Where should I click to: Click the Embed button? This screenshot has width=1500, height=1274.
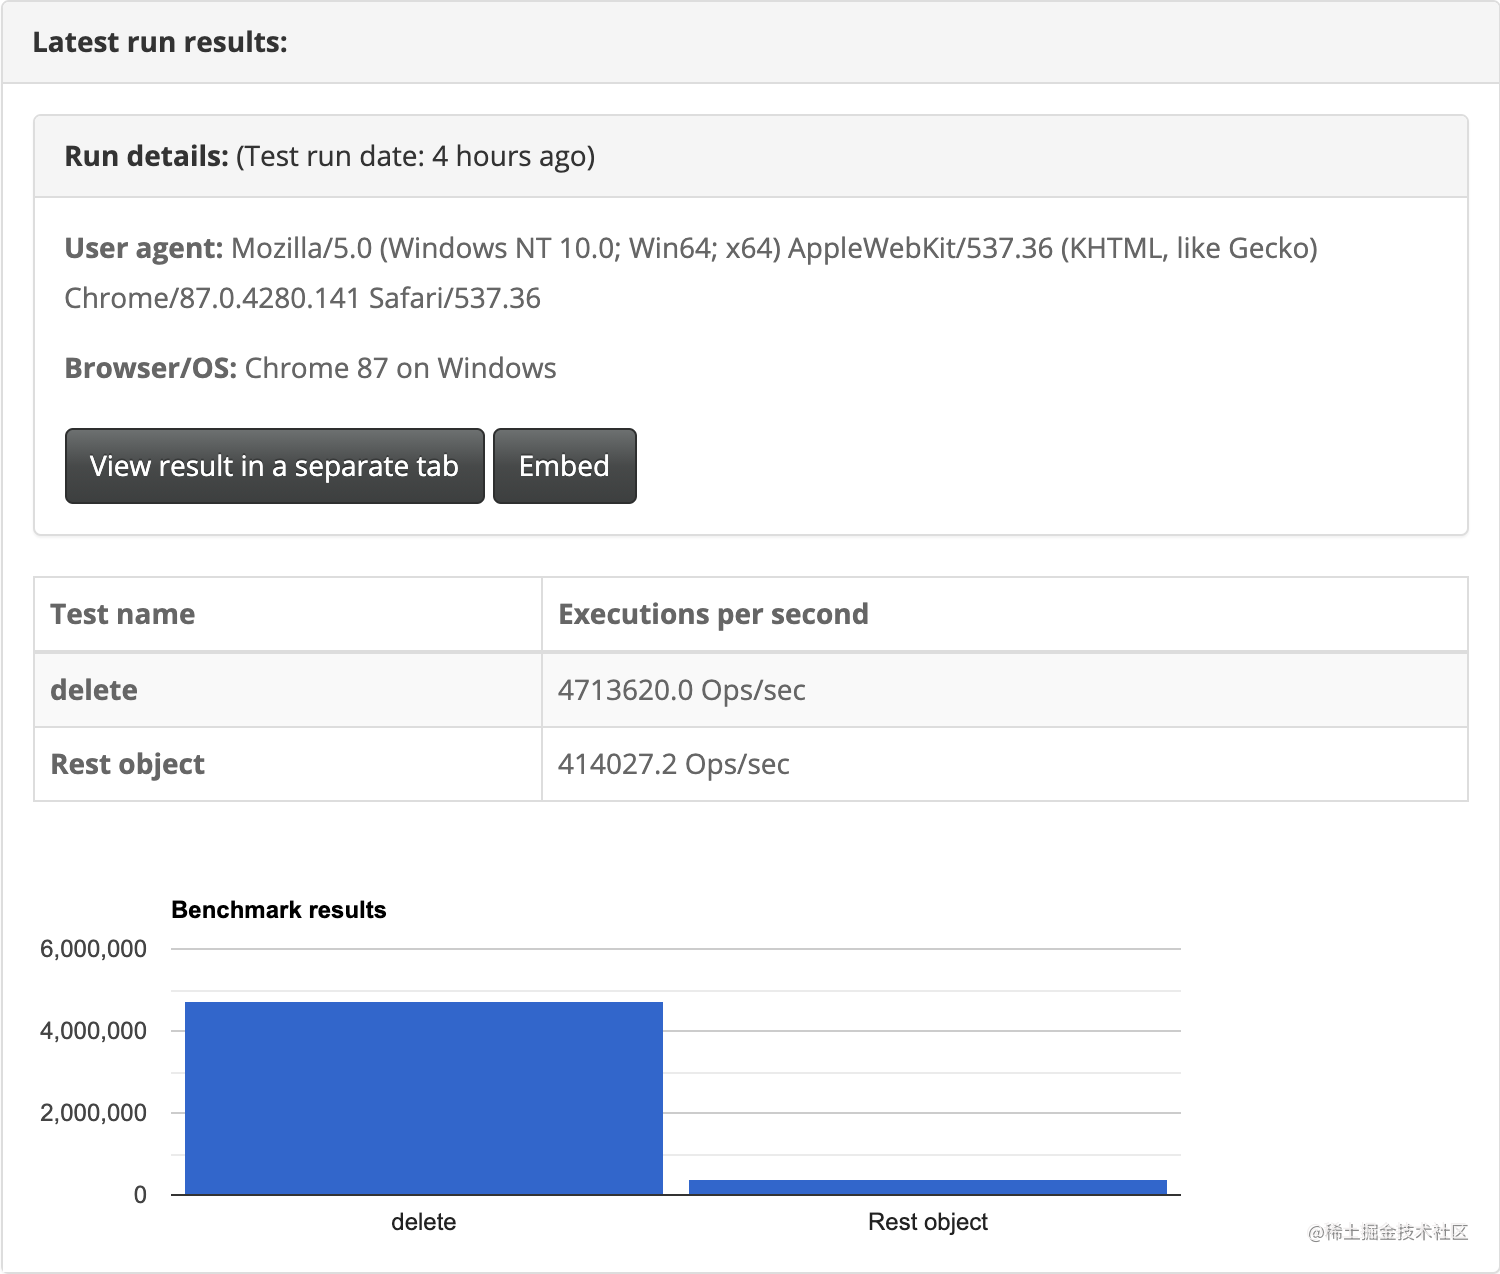(x=564, y=466)
